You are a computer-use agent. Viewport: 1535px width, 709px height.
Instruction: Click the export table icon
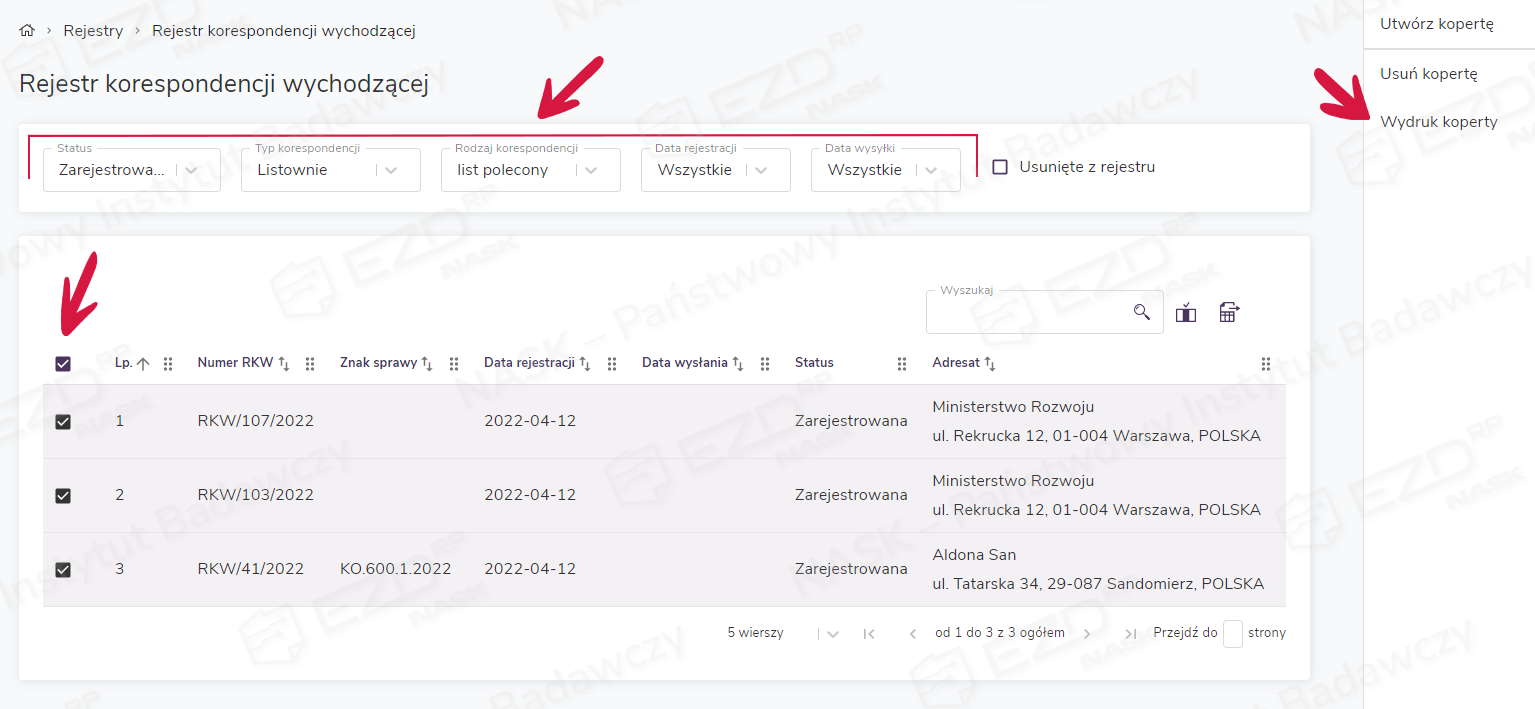coord(1229,313)
